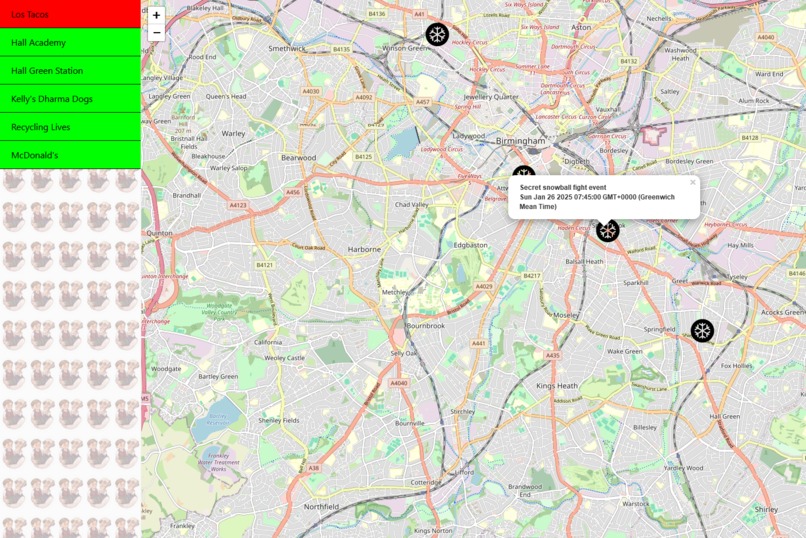Viewport: 806px width, 538px height.
Task: Click the Birmingham city label on map
Action: coord(520,140)
